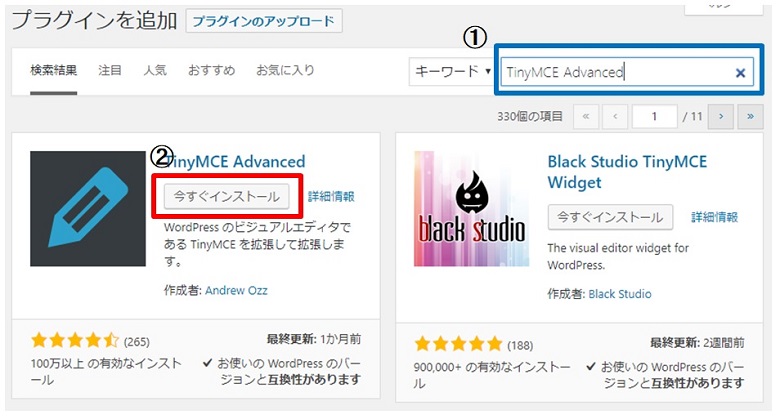
Task: Click Black Studio five-star rating
Action: point(457,345)
